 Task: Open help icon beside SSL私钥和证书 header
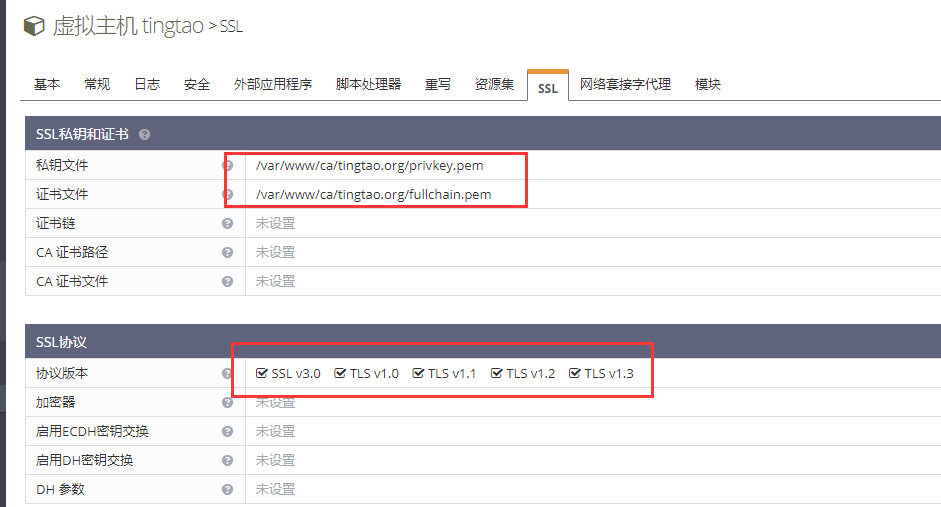pyautogui.click(x=145, y=134)
